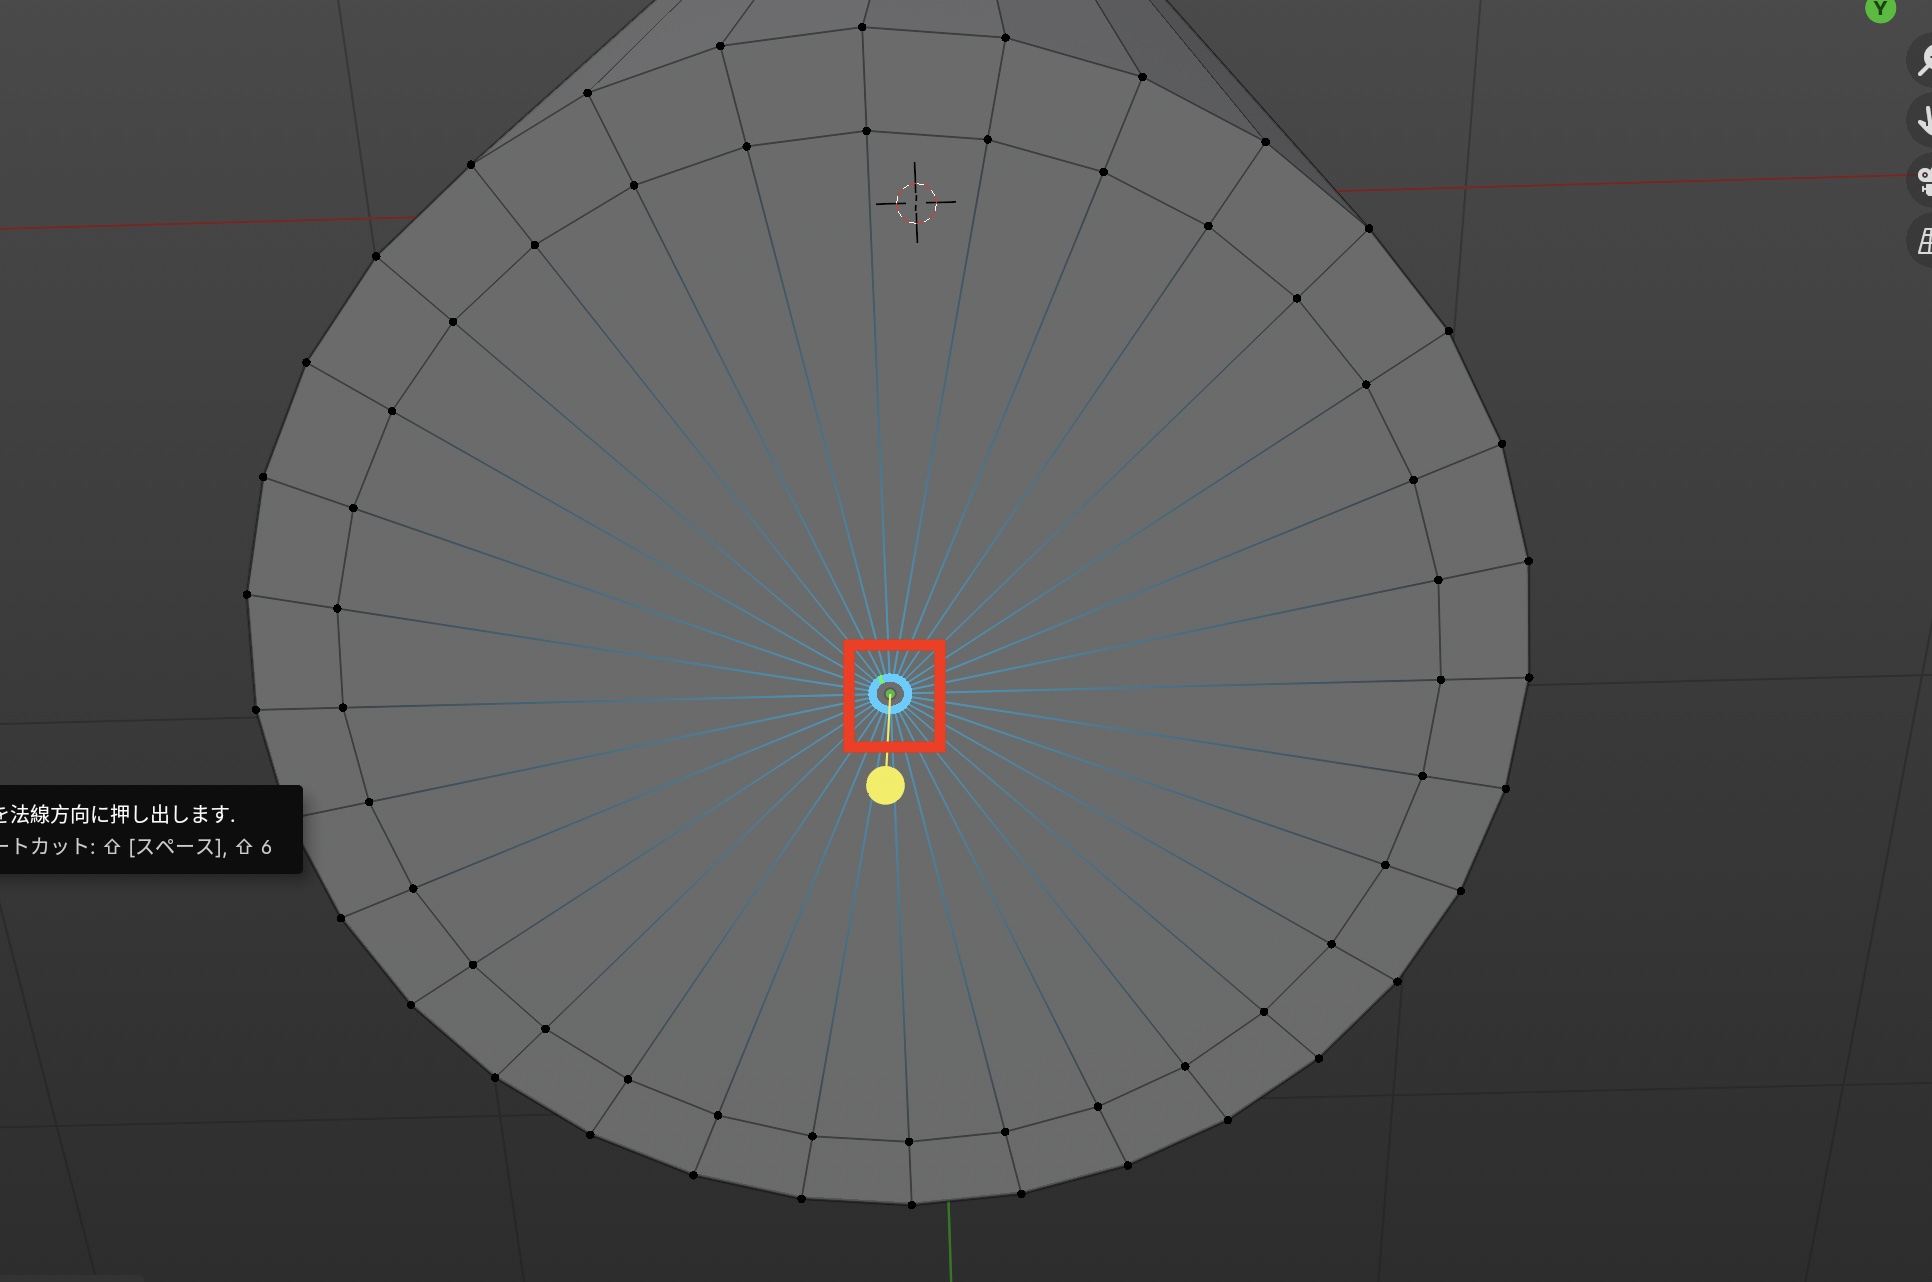Click the extrude-along-normals tooltip text
This screenshot has width=1932, height=1282.
click(117, 814)
